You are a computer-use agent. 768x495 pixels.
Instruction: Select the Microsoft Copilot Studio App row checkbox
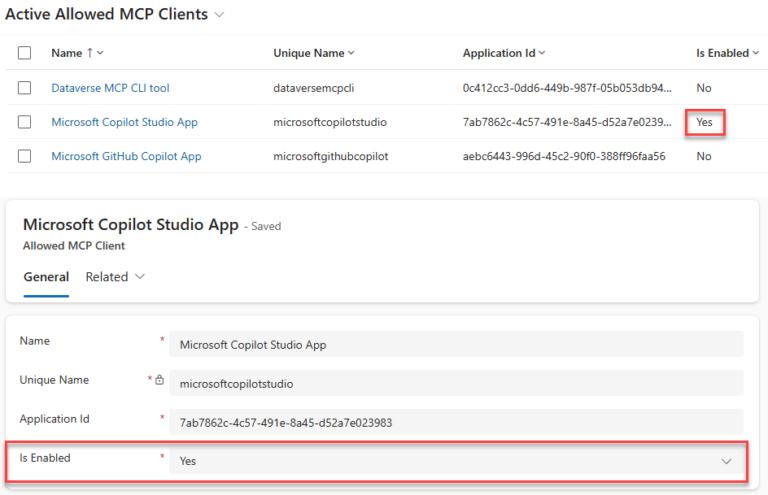[x=24, y=122]
